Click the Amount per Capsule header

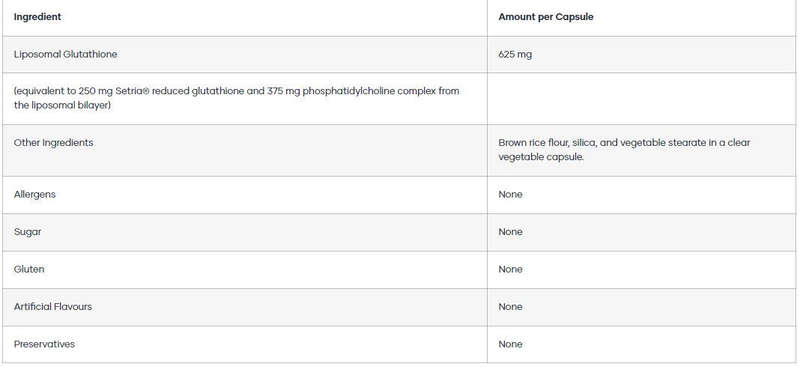coord(545,17)
